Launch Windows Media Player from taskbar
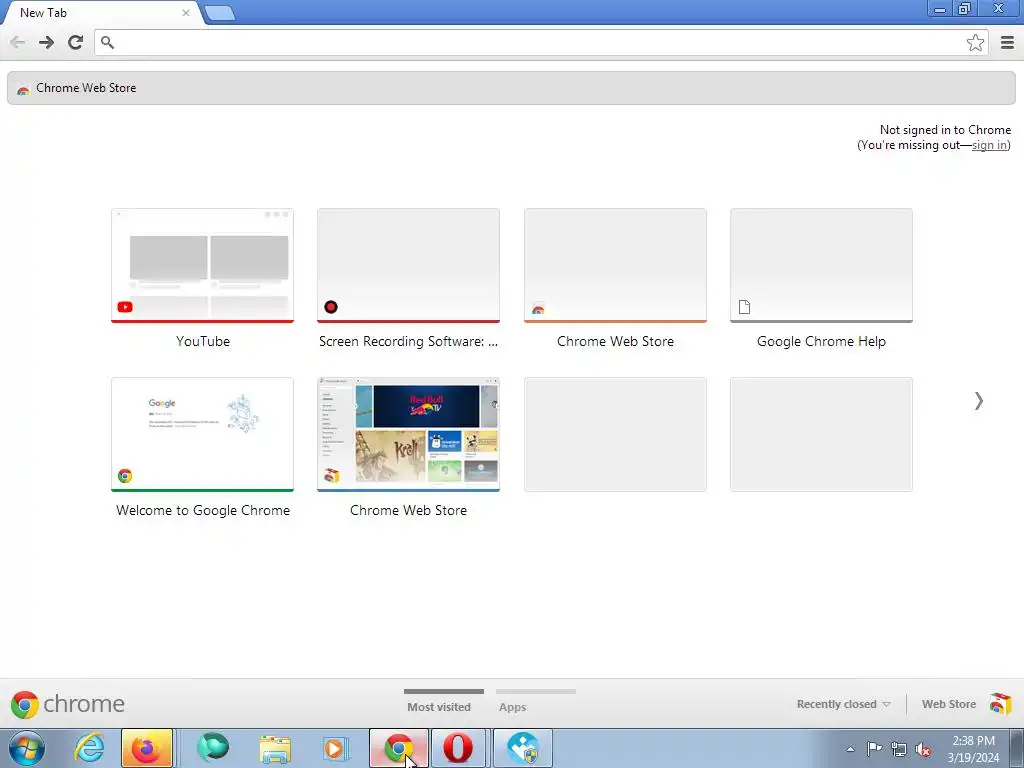 (x=336, y=748)
